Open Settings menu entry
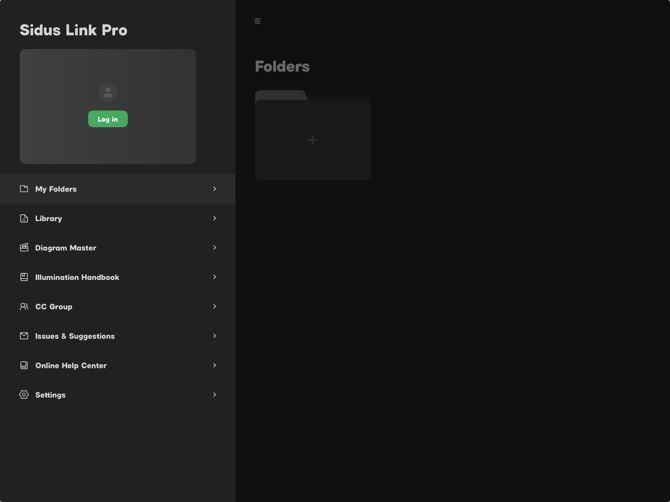The width and height of the screenshot is (670, 502). (118, 395)
